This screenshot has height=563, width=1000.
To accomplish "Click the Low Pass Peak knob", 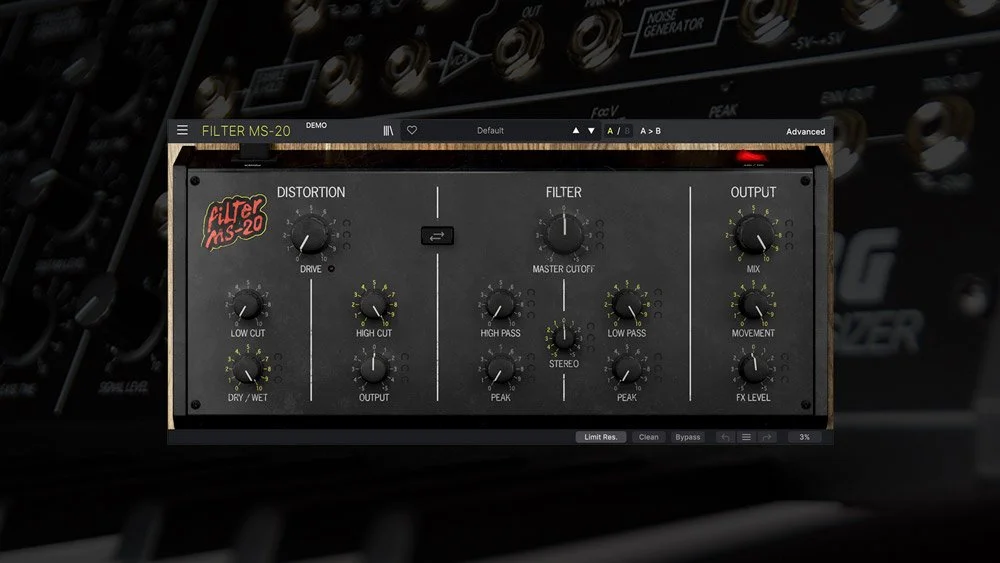I will [626, 369].
